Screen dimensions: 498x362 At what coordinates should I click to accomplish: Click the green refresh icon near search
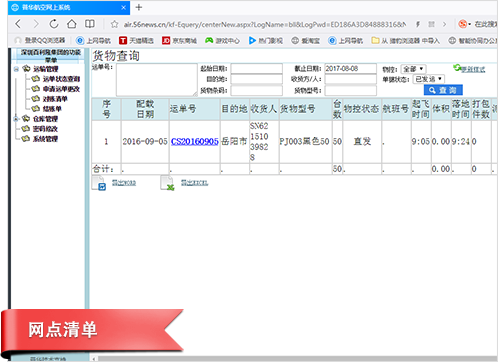coord(456,68)
